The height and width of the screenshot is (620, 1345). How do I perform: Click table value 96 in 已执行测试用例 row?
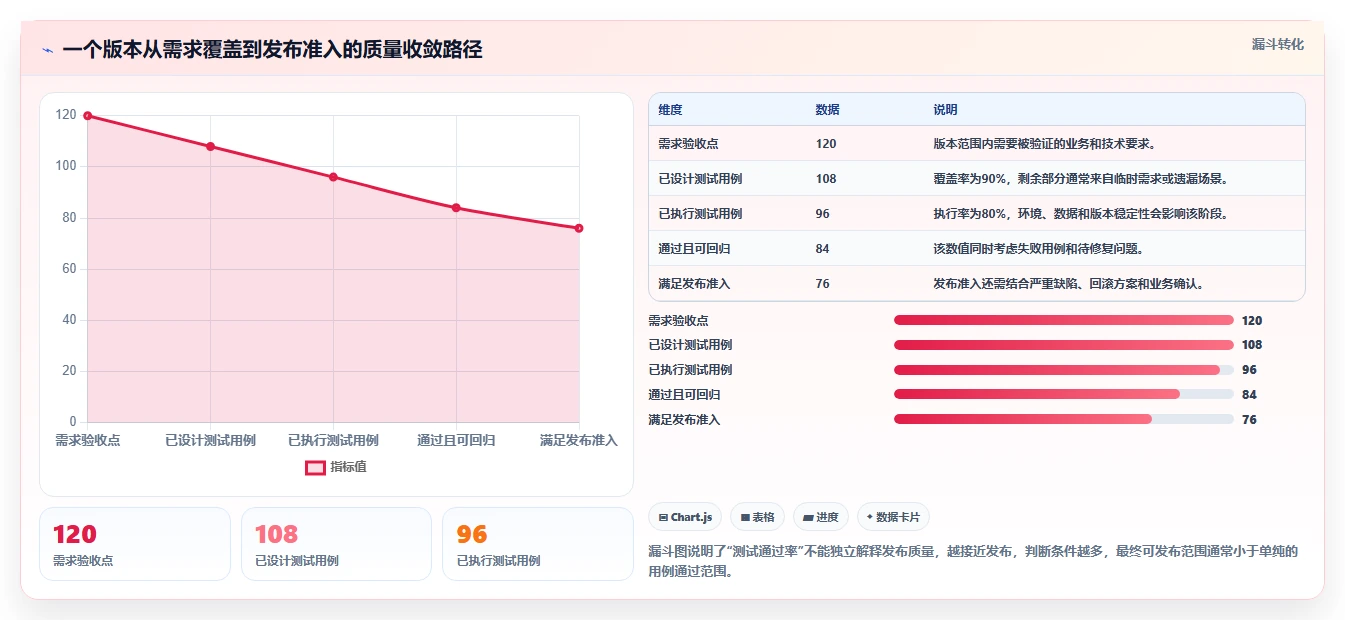(822, 214)
